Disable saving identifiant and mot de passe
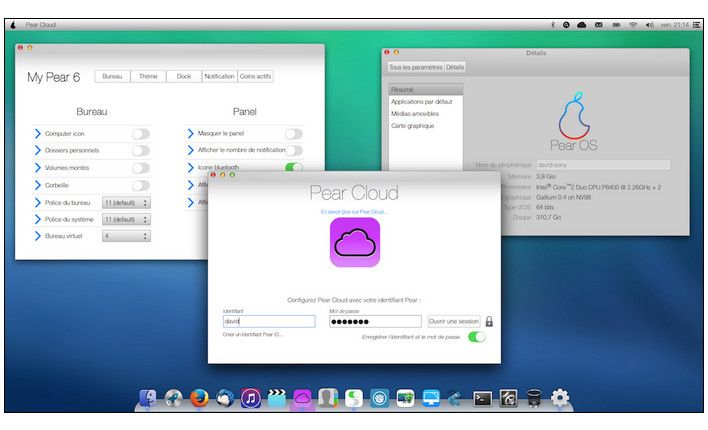Viewport: 708px width, 430px height. (x=477, y=337)
